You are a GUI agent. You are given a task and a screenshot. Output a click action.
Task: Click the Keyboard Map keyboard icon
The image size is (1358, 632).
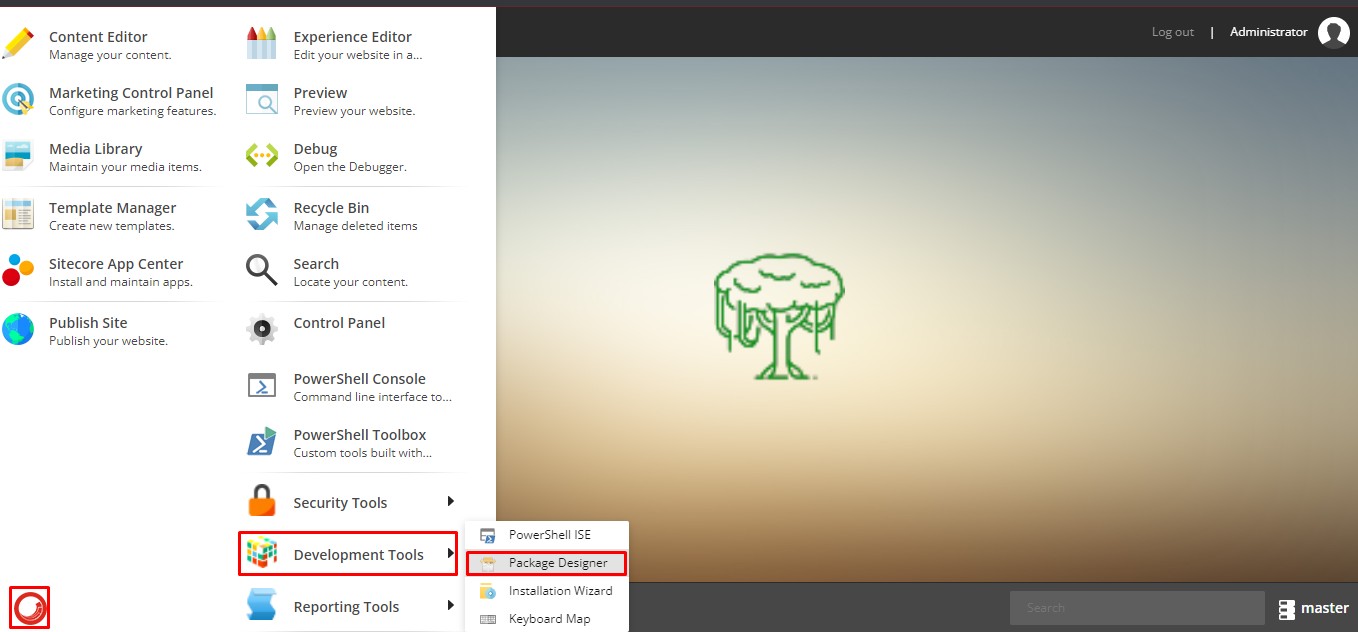click(488, 619)
